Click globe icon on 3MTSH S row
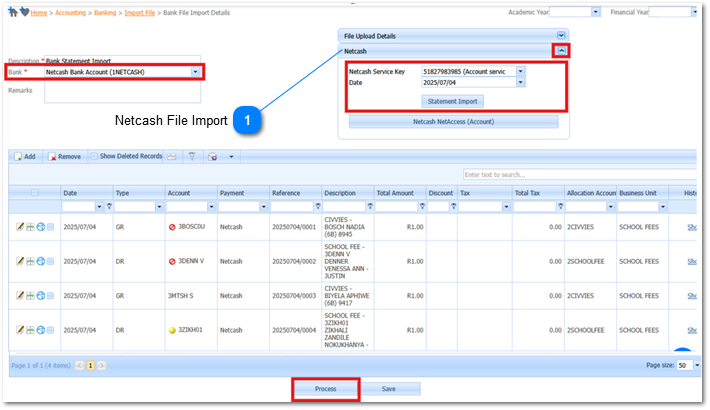This screenshot has width=710, height=410. (41, 296)
